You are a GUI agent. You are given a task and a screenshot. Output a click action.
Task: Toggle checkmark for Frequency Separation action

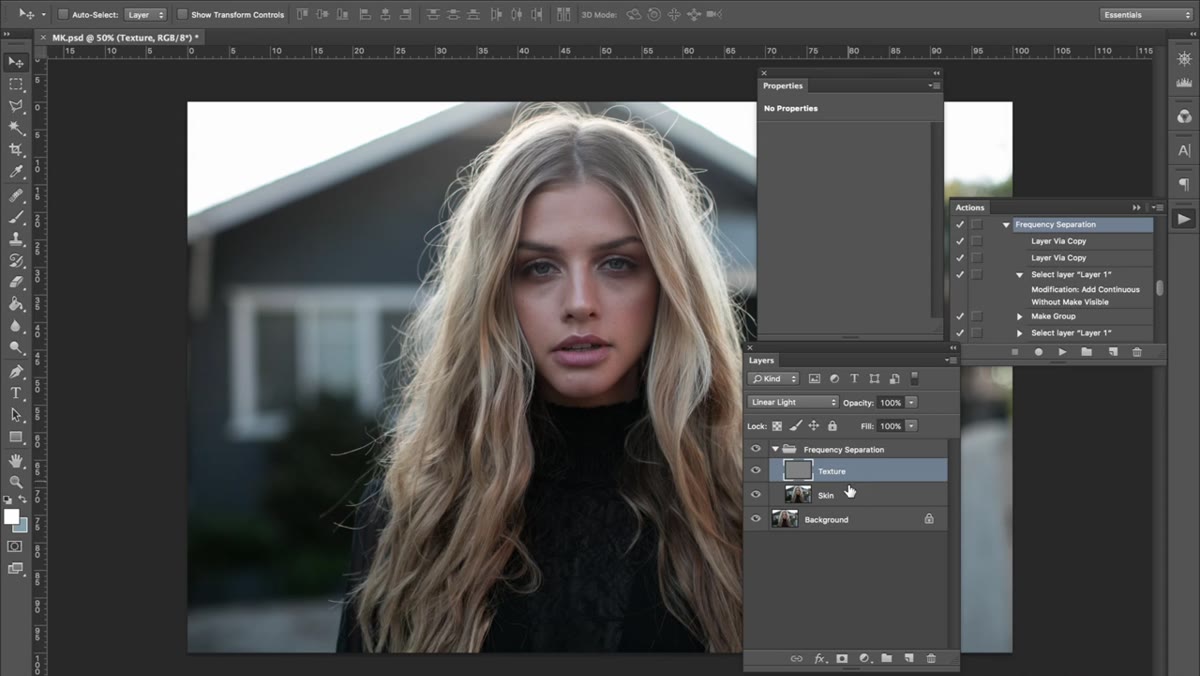pyautogui.click(x=960, y=225)
